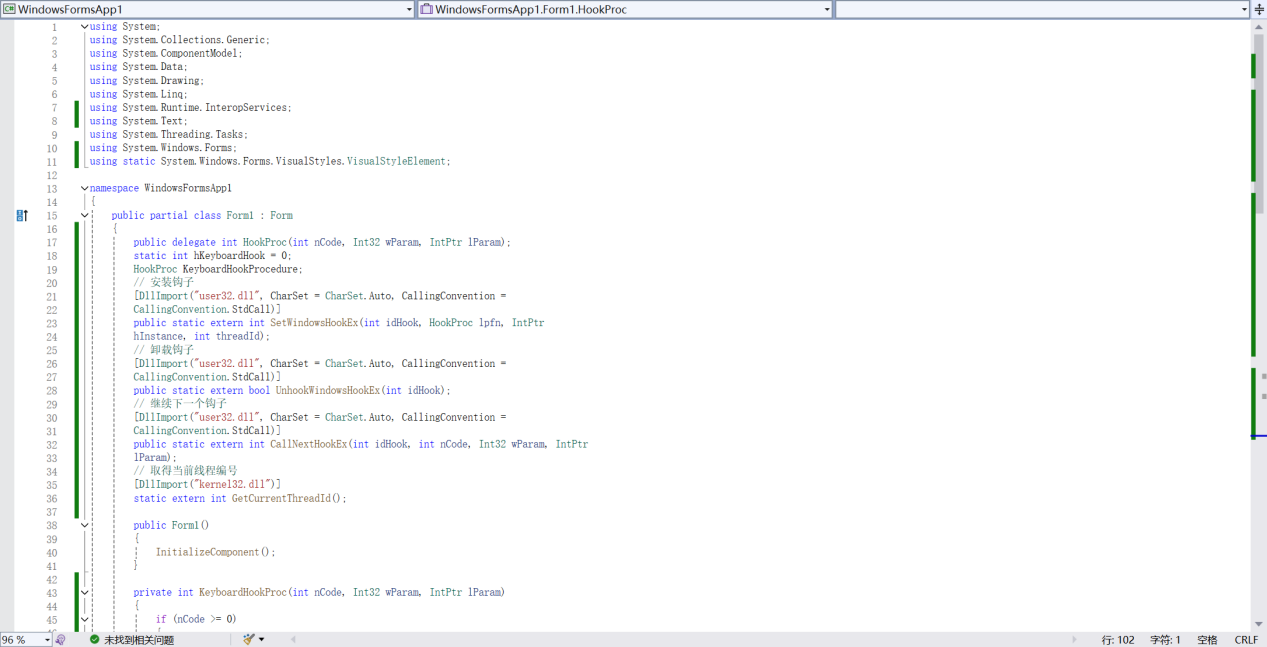Click the 字符: 1 column indicator
1267x647 pixels.
[1165, 640]
